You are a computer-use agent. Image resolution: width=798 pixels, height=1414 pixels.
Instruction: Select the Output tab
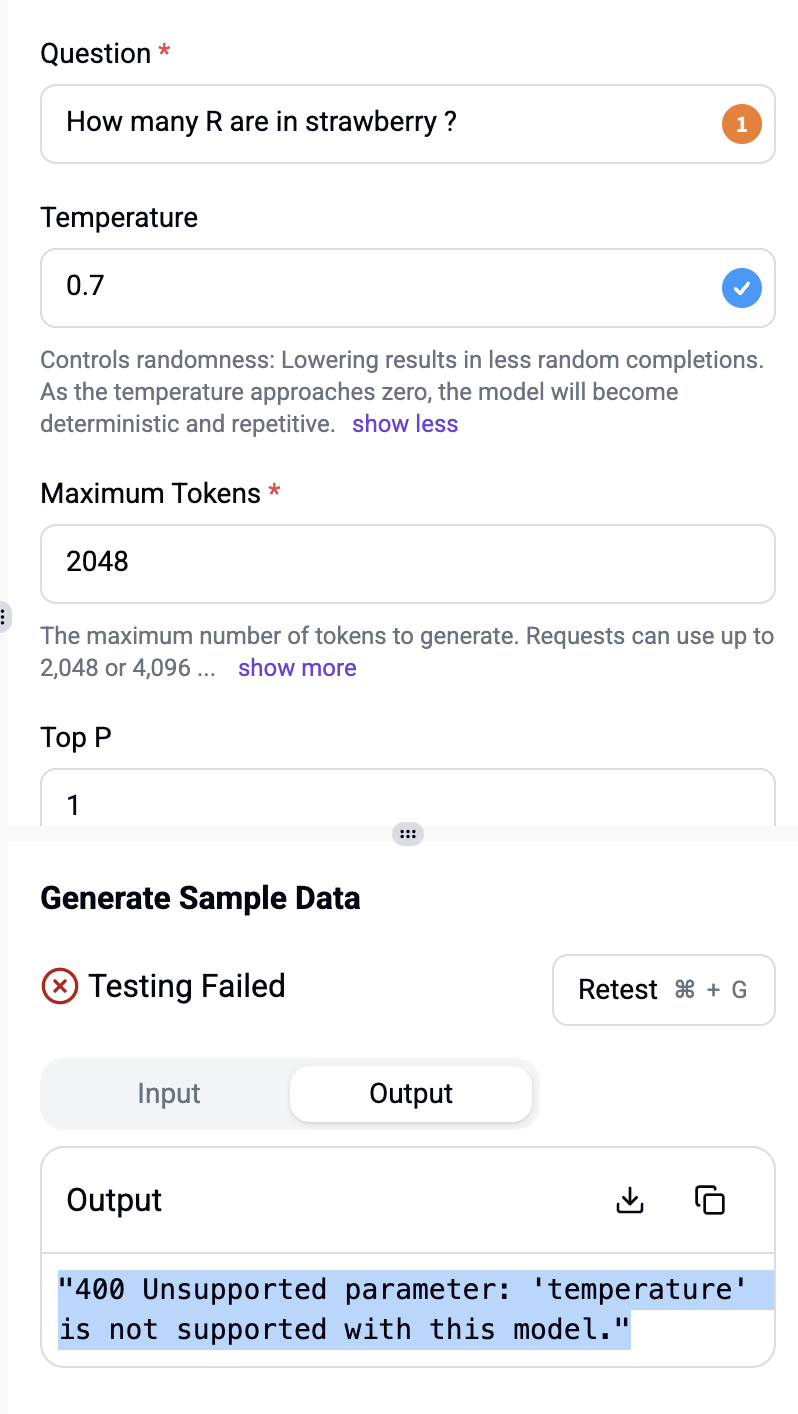click(411, 1094)
